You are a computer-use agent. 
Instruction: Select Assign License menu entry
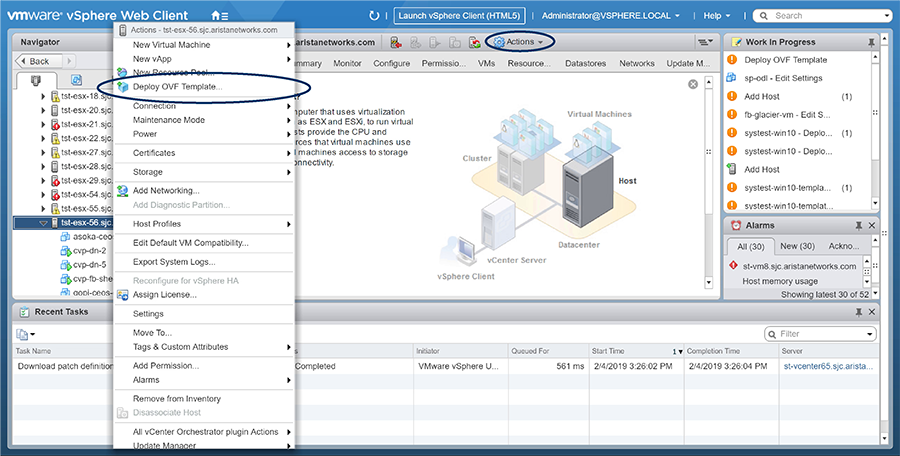204,295
